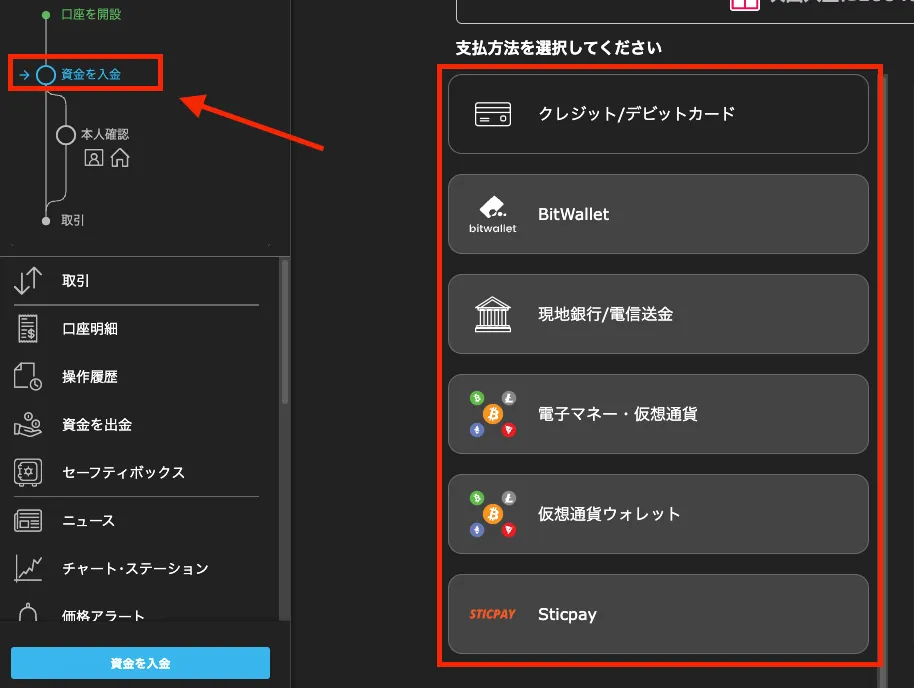914x688 pixels.
Task: Click the person icon under 本人確認 step
Action: 95,158
